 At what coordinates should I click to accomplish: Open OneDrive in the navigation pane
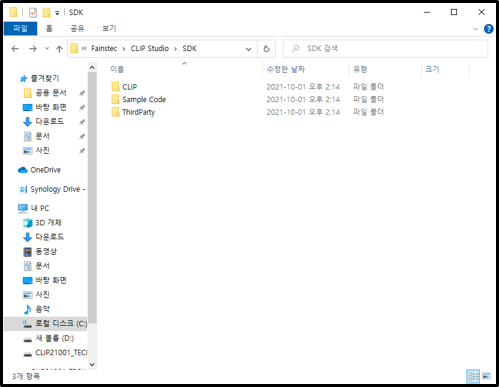[46, 170]
